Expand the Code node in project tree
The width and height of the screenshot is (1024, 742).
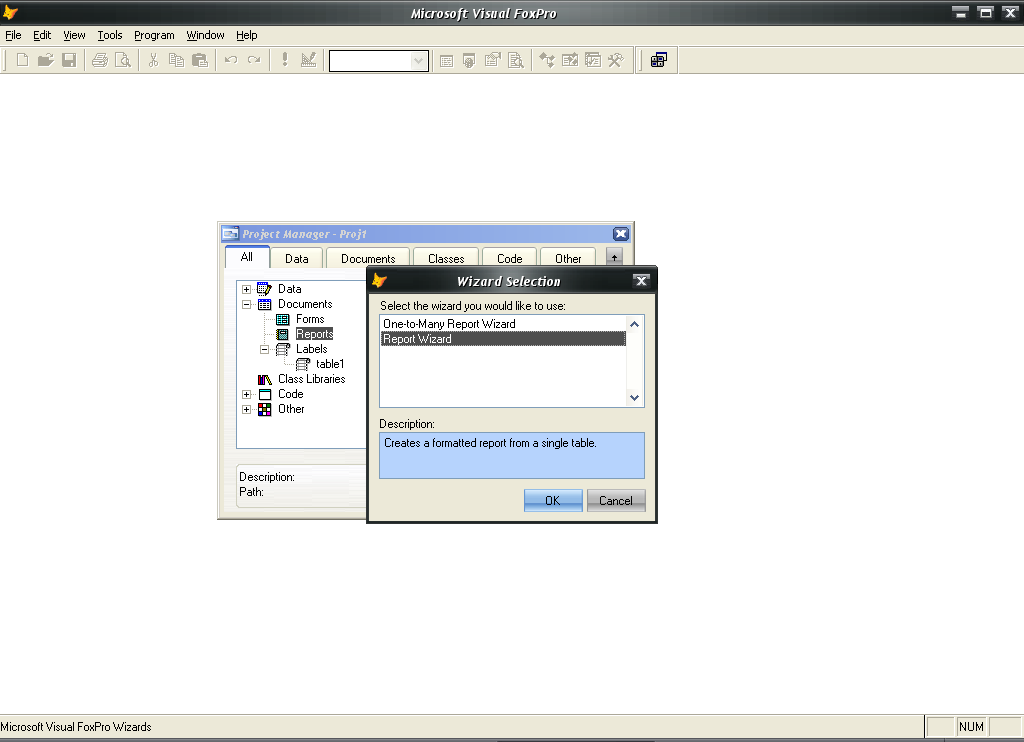click(246, 395)
